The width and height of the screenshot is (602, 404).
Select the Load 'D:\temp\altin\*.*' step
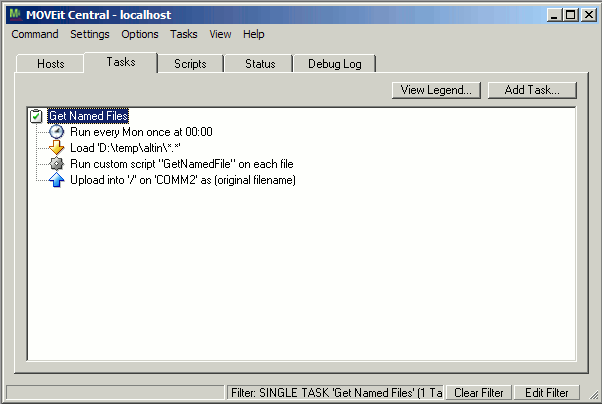(x=125, y=148)
